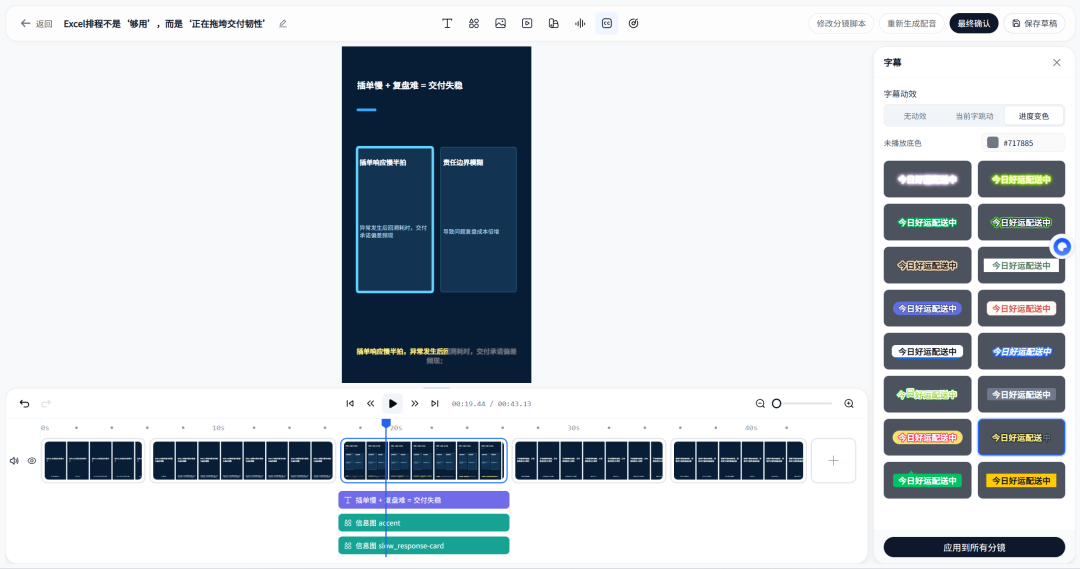Choose the green speech bubble subtitle style

[927, 480]
